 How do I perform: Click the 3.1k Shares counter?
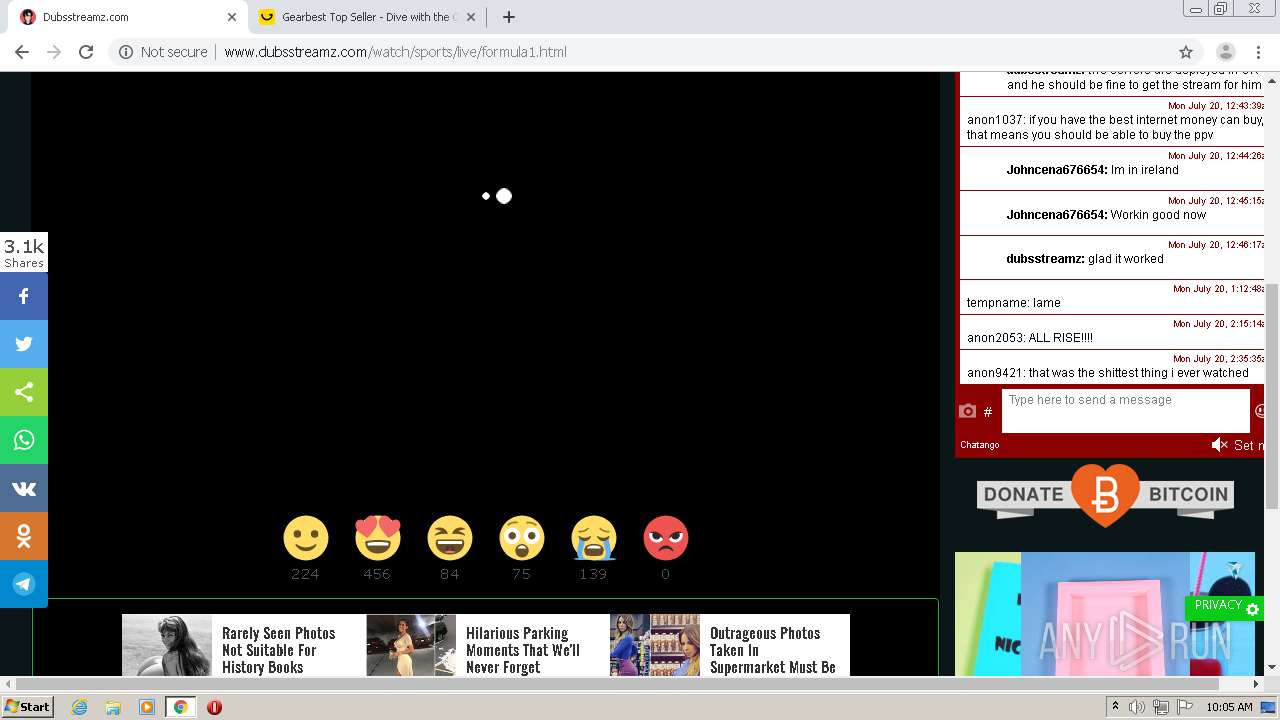[x=24, y=252]
